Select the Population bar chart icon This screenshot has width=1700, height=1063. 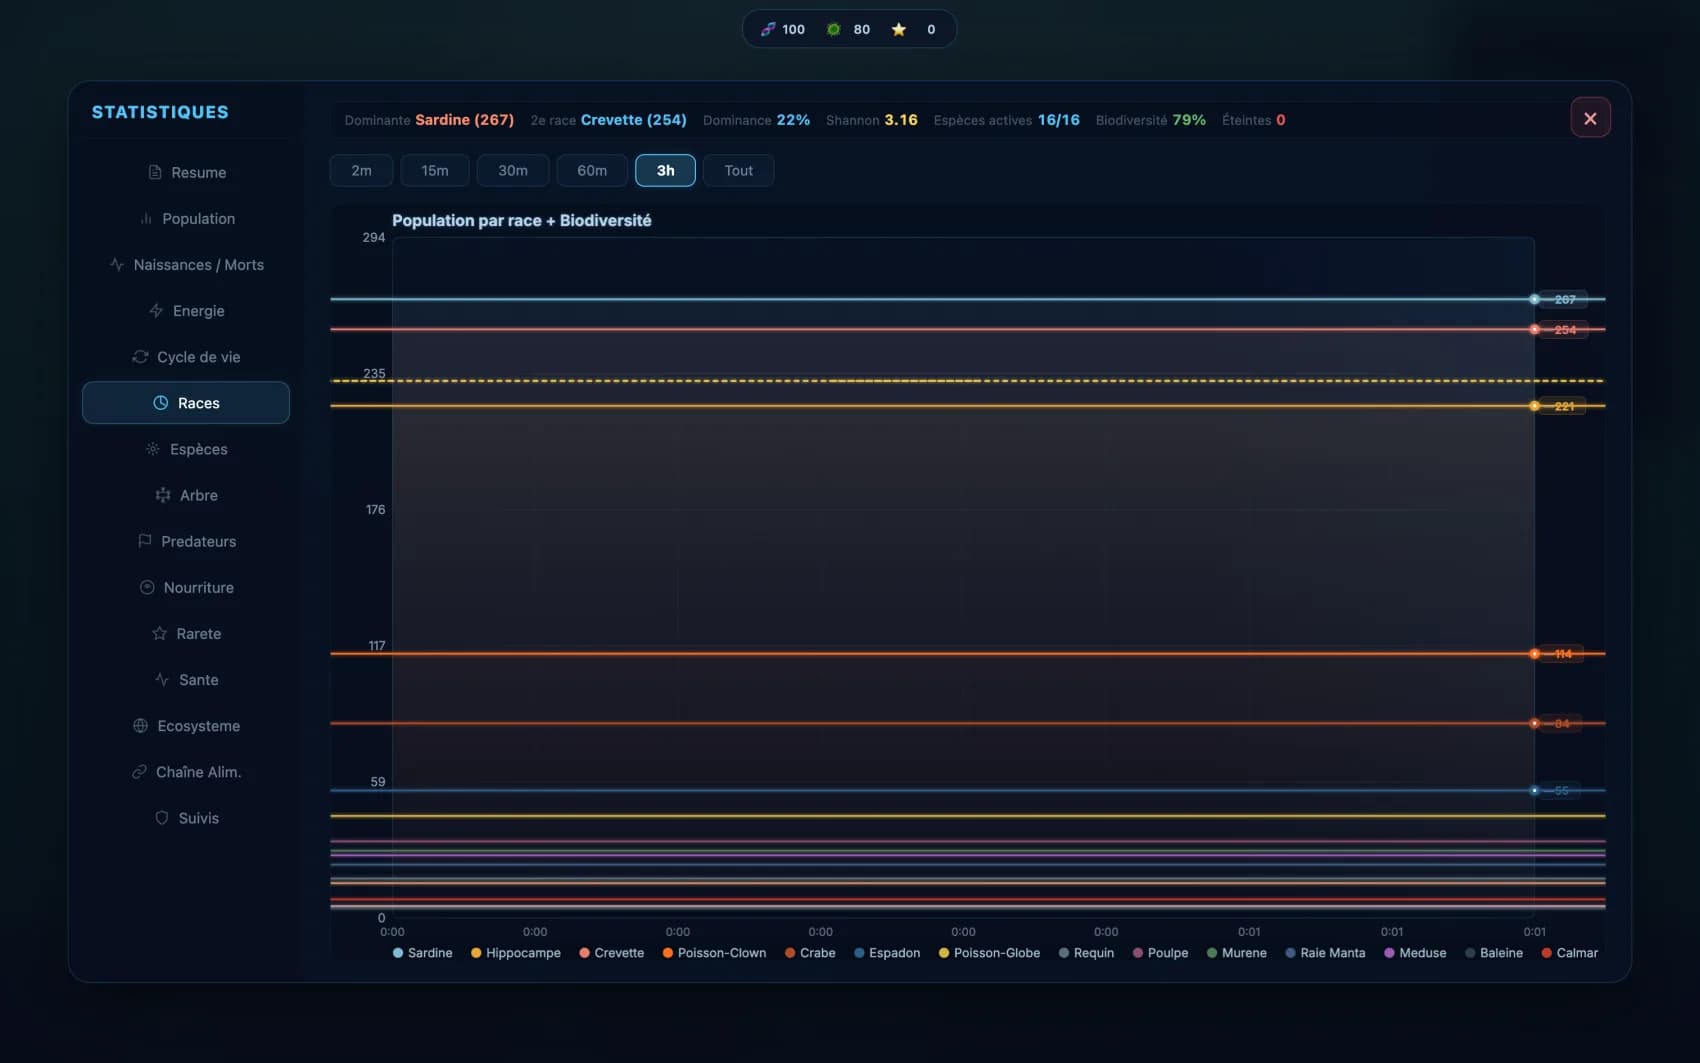[146, 218]
